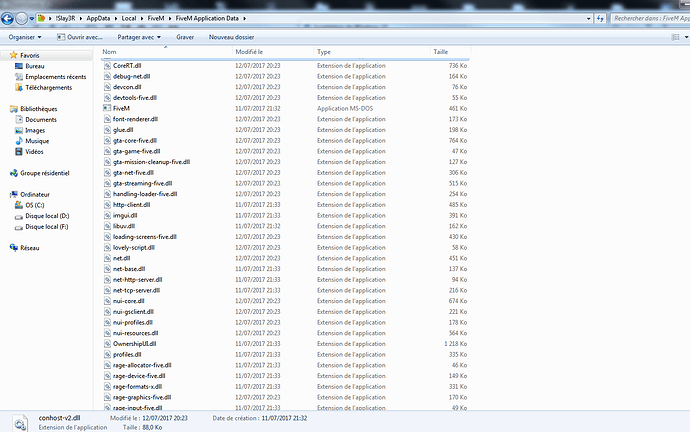
Task: Click the net.dll file icon
Action: coord(107,258)
